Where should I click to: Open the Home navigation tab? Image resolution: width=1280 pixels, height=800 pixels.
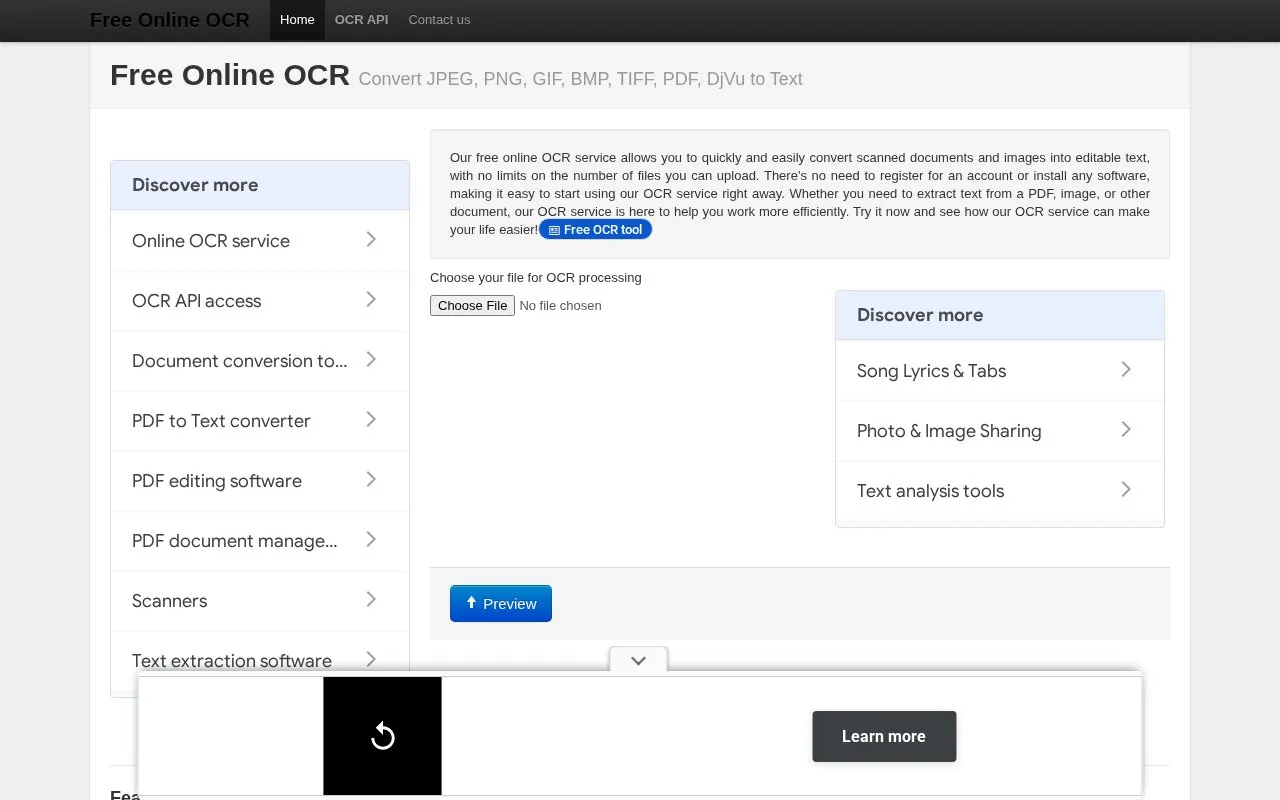[297, 20]
